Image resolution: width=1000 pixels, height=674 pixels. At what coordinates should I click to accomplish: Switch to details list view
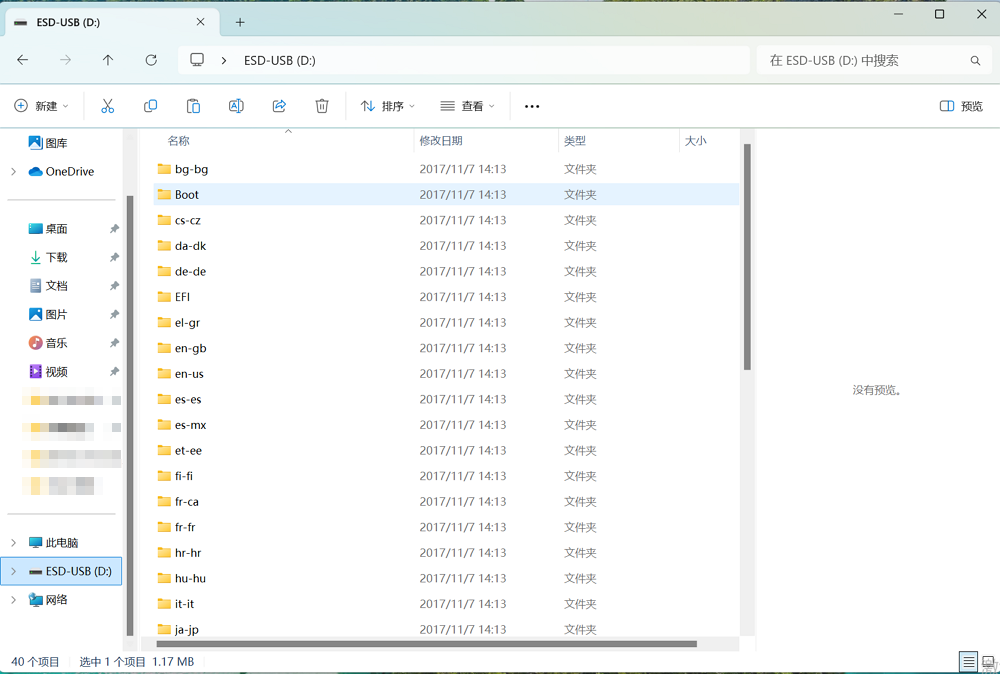click(968, 662)
